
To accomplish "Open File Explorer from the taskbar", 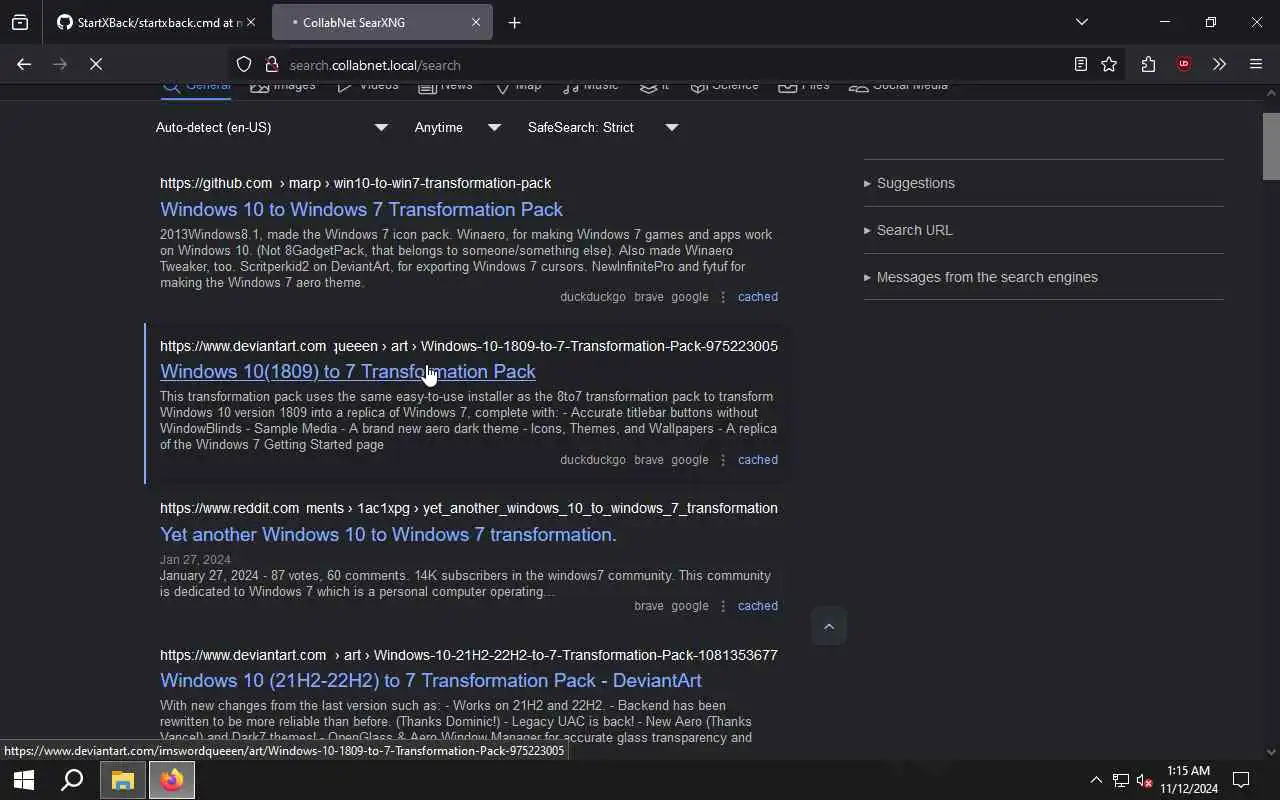I will [122, 780].
